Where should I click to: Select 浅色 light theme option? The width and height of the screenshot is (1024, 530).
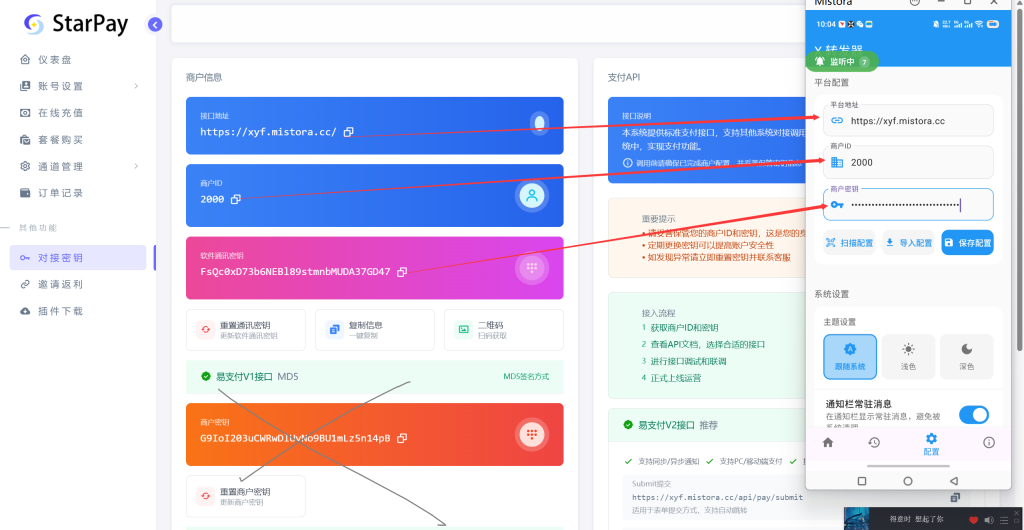(x=908, y=356)
